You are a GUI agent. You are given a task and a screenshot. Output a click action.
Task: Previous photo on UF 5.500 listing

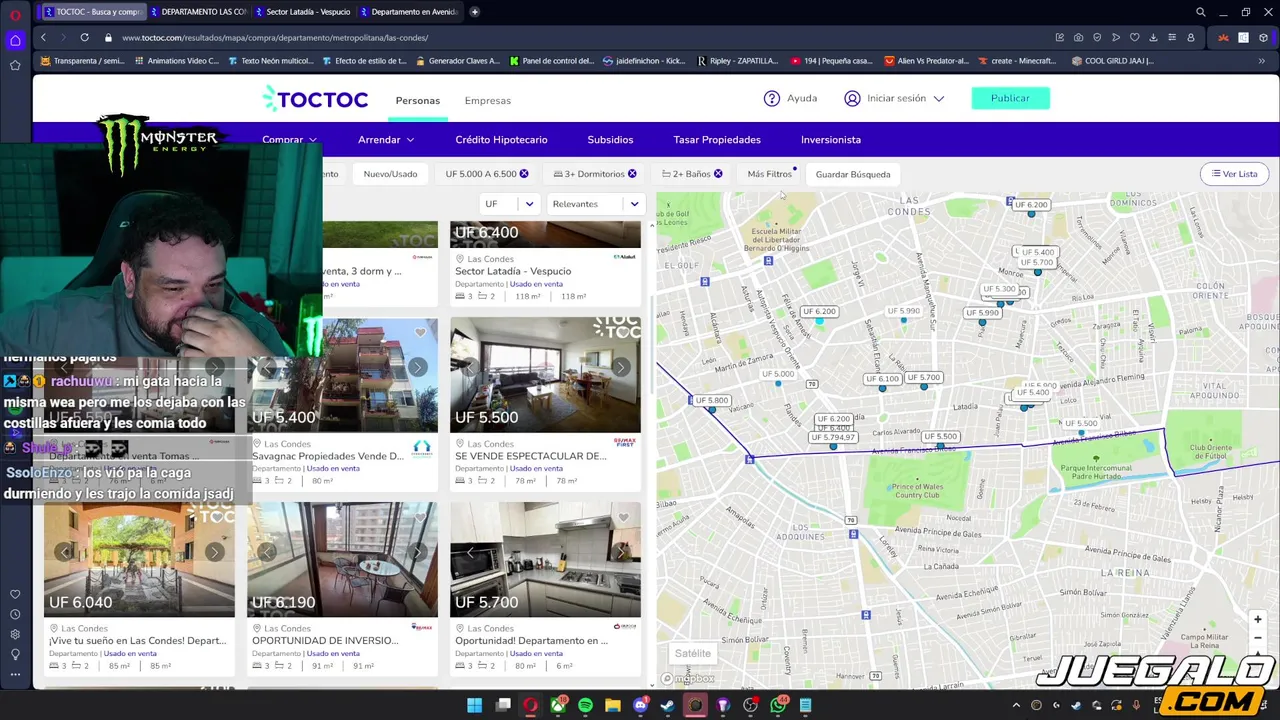click(x=471, y=367)
